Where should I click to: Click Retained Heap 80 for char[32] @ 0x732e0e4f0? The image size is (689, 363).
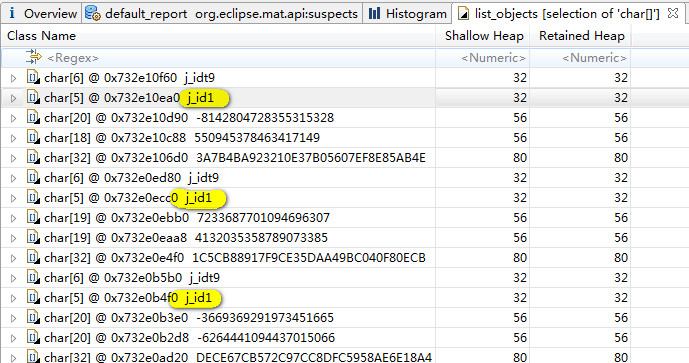tap(621, 258)
